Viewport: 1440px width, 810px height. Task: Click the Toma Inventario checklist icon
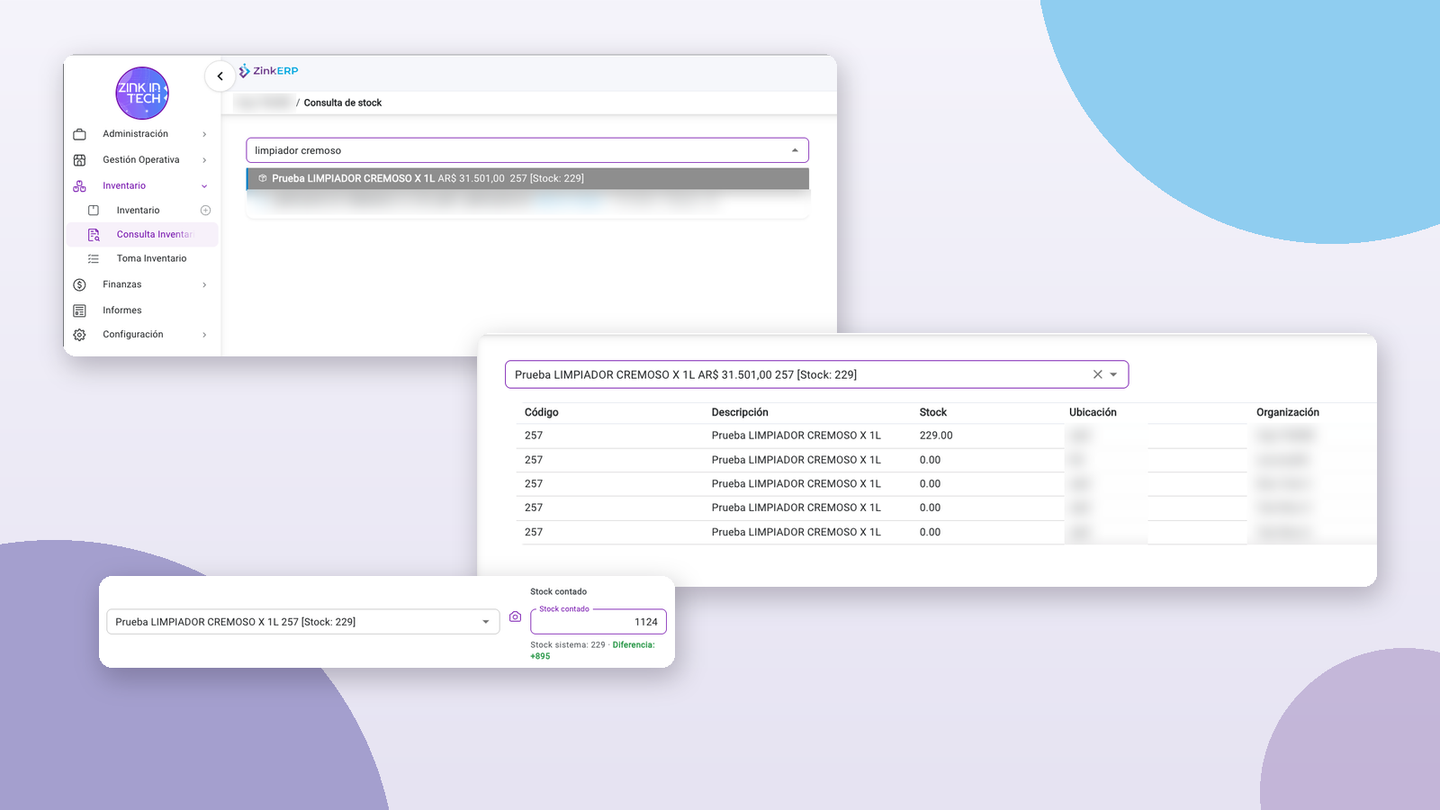[x=94, y=259]
